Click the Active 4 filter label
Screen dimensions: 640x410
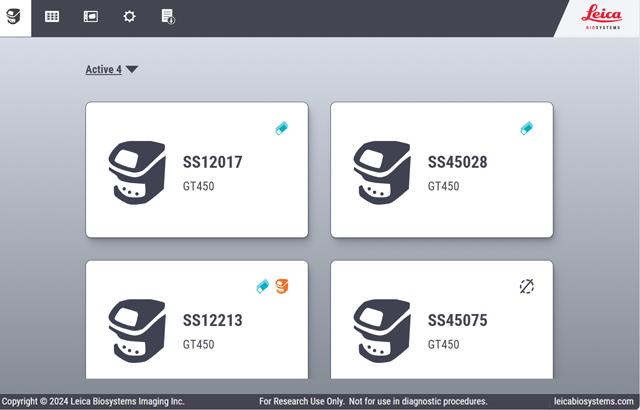(x=103, y=69)
